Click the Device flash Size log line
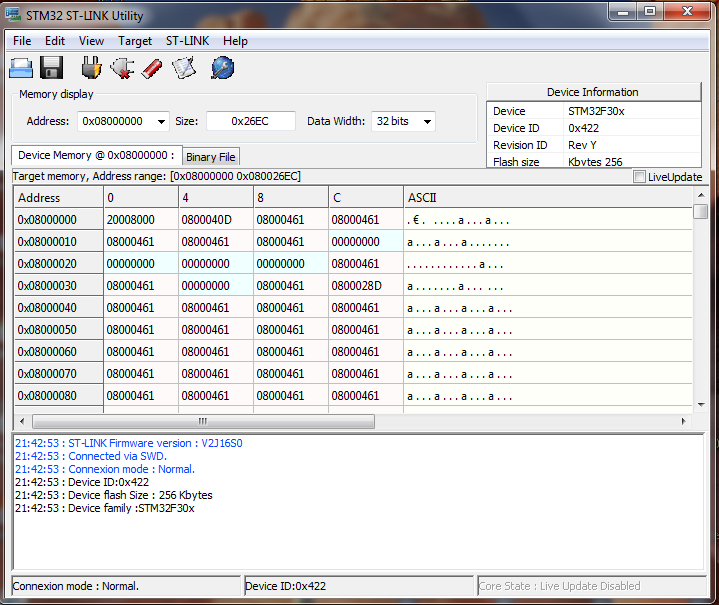 point(114,495)
